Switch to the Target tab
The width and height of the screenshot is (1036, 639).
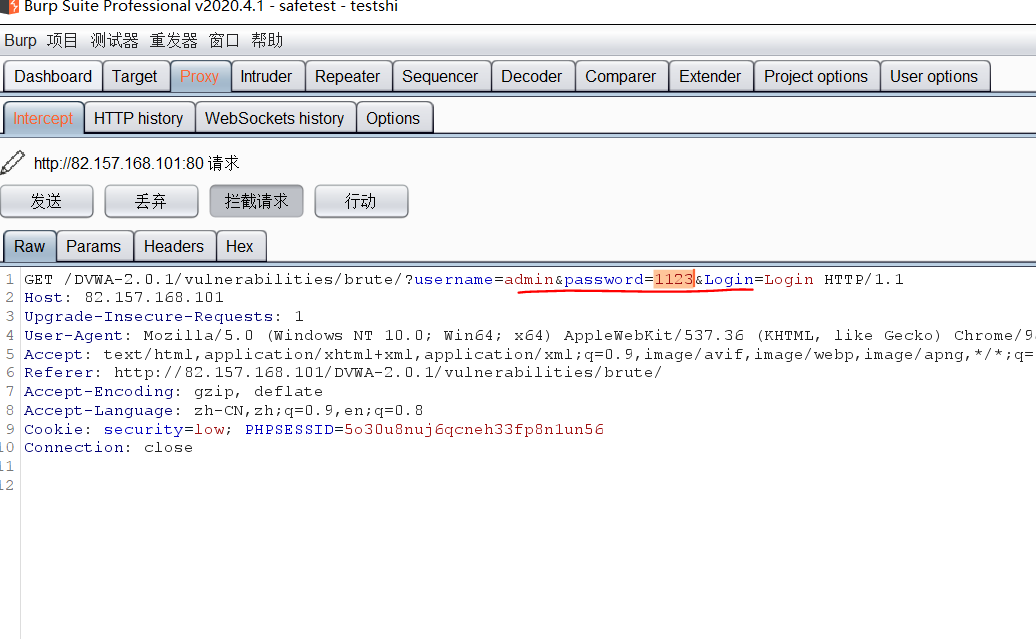135,77
